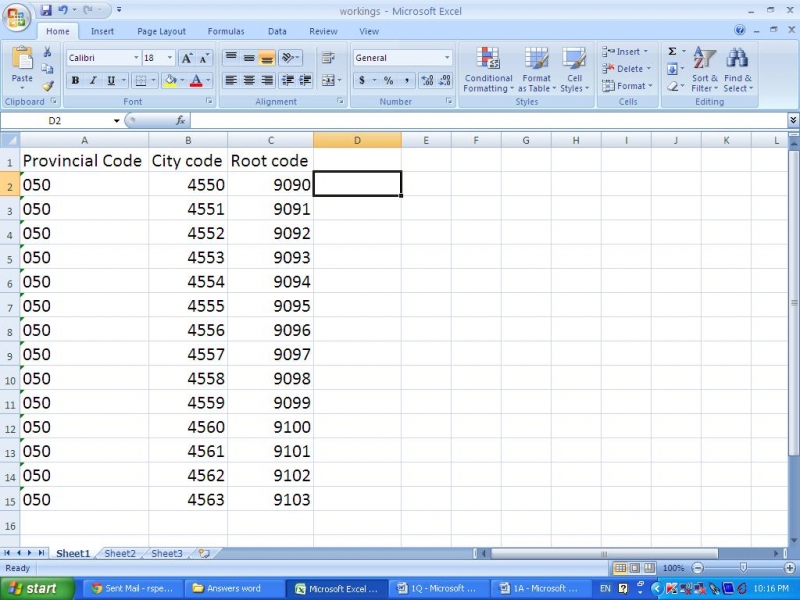Screen dimensions: 800x600
Task: Switch to the Formulas ribbon tab
Action: point(226,31)
